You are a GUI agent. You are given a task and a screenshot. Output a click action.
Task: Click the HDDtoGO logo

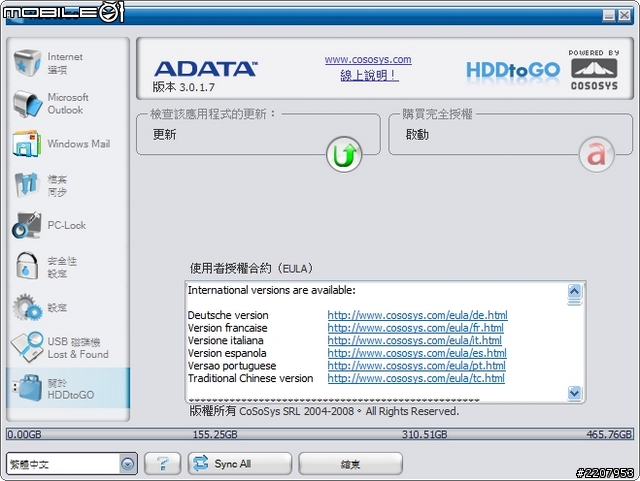pyautogui.click(x=513, y=71)
